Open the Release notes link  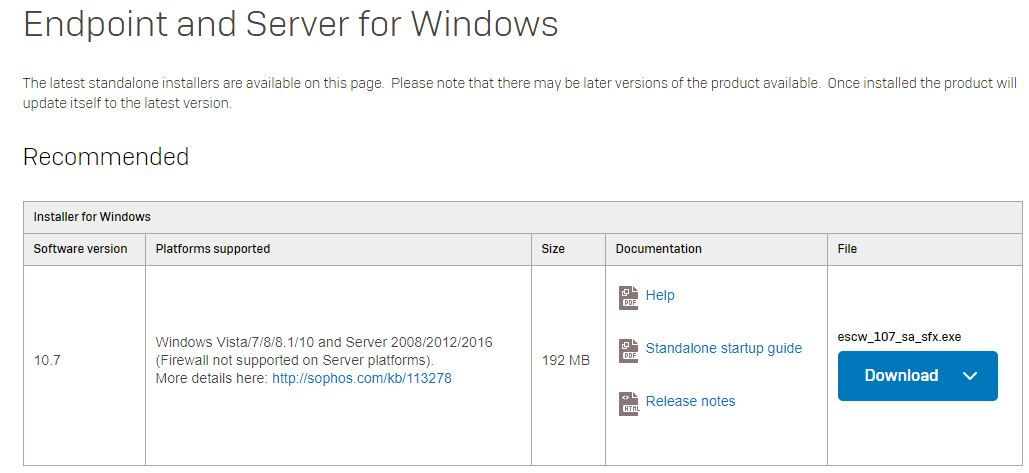(690, 401)
